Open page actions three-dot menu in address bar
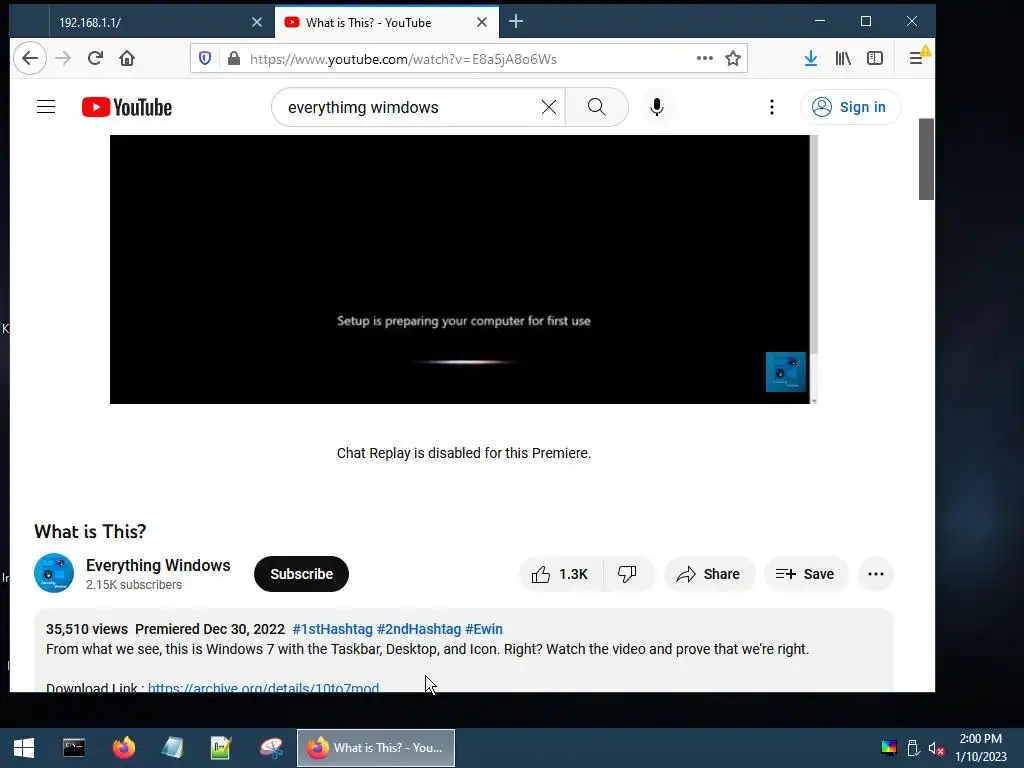 tap(705, 58)
